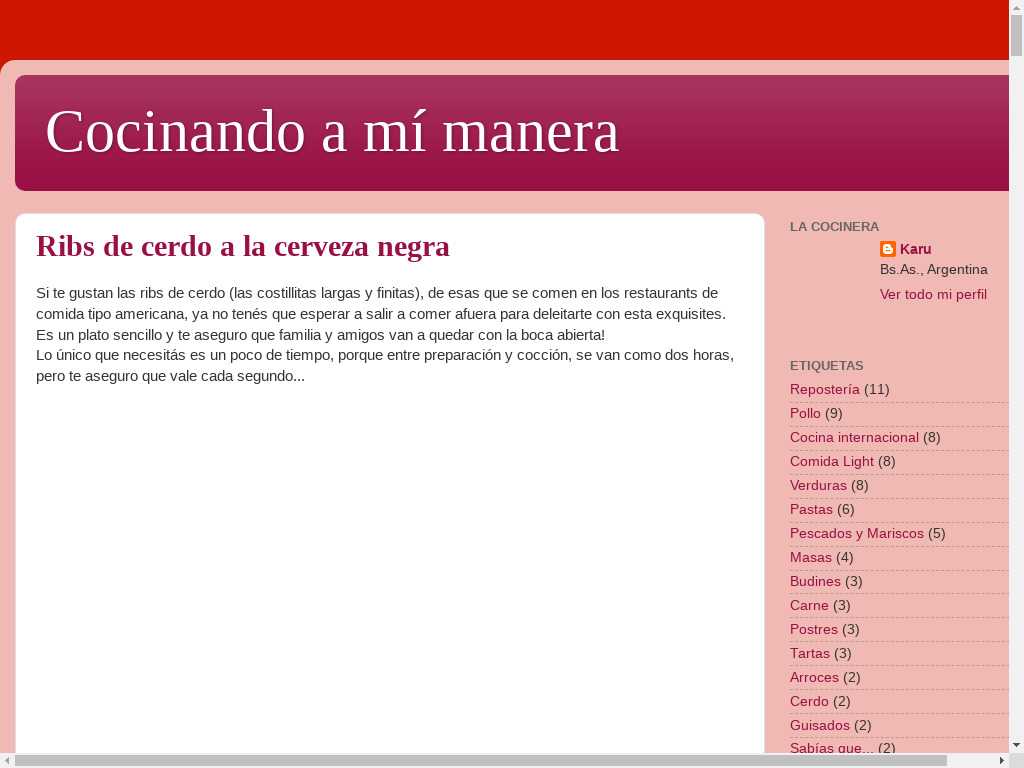The width and height of the screenshot is (1024, 768).
Task: Click the horizontal scrollbar right arrow
Action: point(1002,761)
